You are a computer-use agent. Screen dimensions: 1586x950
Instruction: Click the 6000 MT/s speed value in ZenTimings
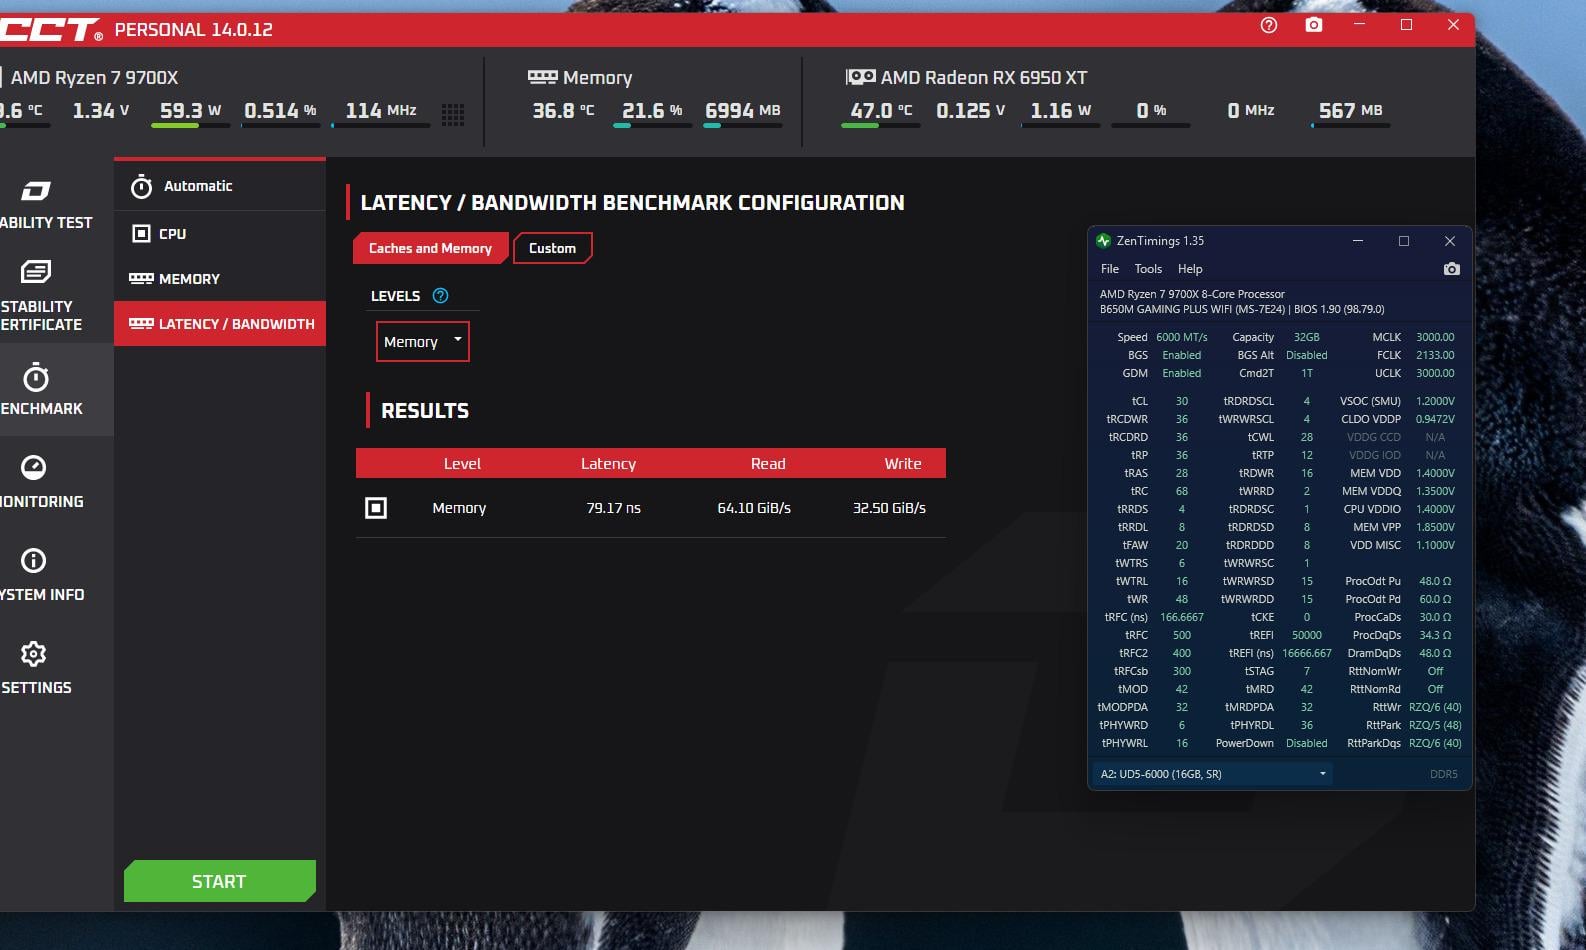tap(1181, 337)
